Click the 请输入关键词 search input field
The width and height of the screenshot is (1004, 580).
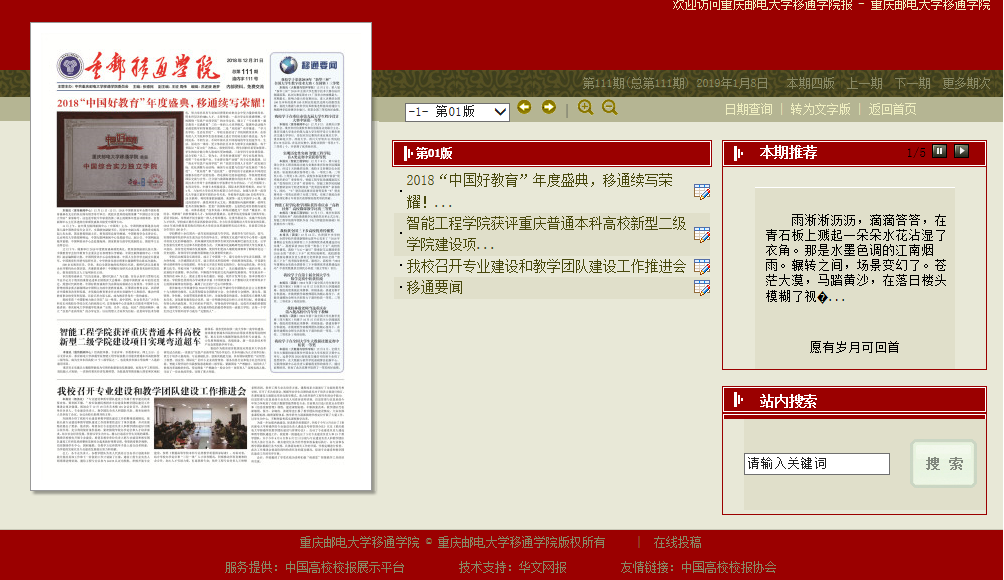pyautogui.click(x=816, y=464)
